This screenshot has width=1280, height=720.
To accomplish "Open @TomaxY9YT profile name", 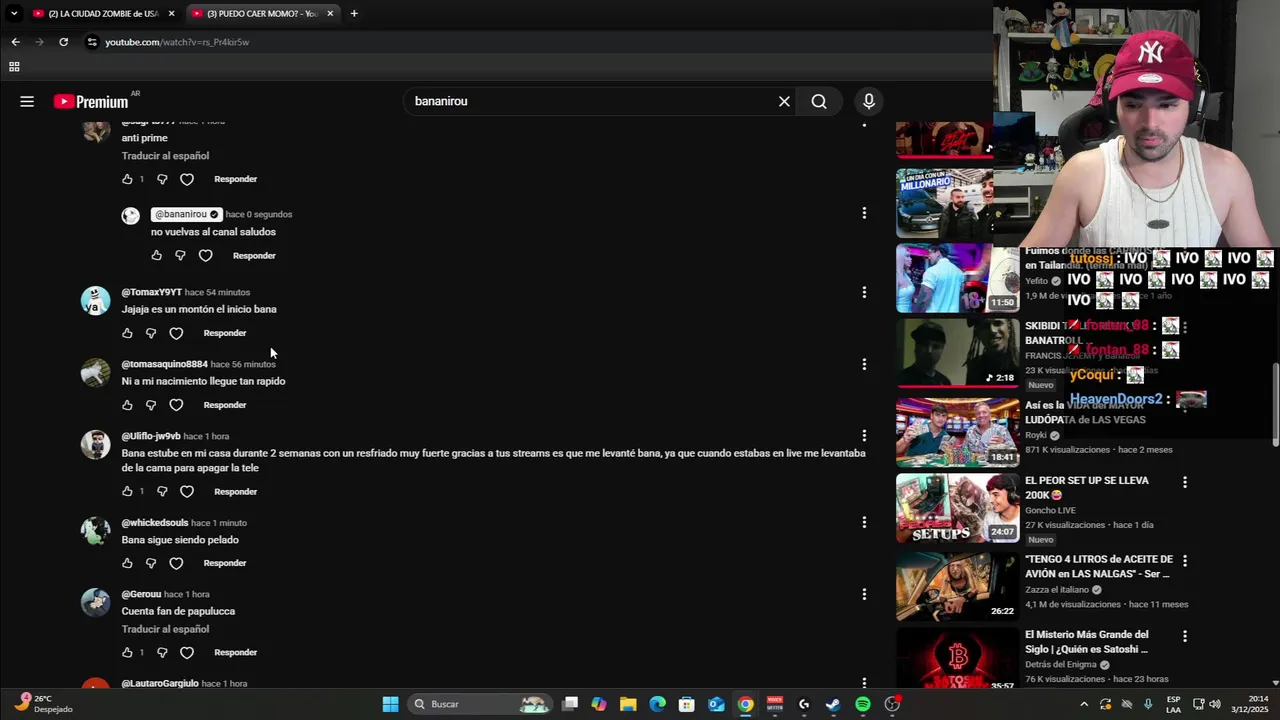I will pyautogui.click(x=151, y=292).
